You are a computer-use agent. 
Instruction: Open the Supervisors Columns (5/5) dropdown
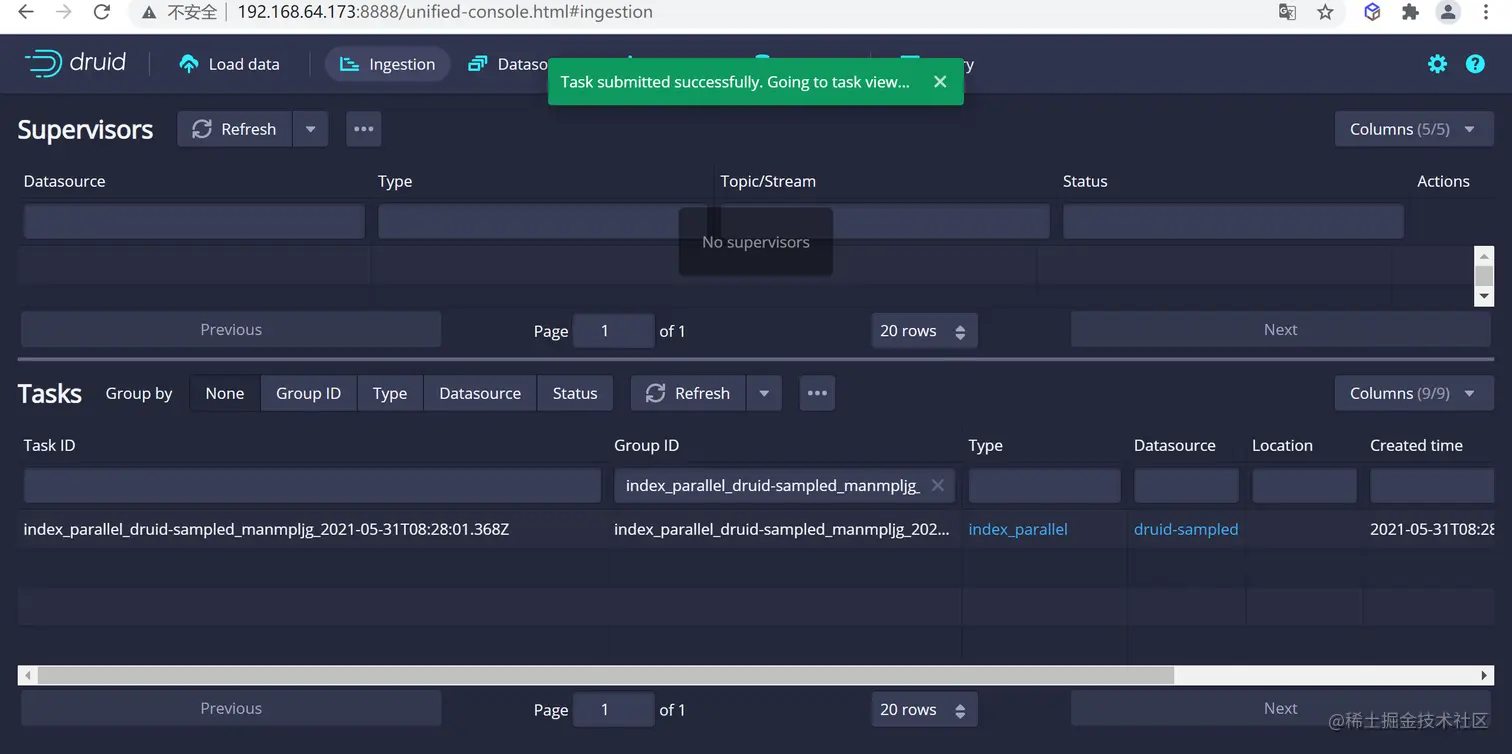point(1414,129)
